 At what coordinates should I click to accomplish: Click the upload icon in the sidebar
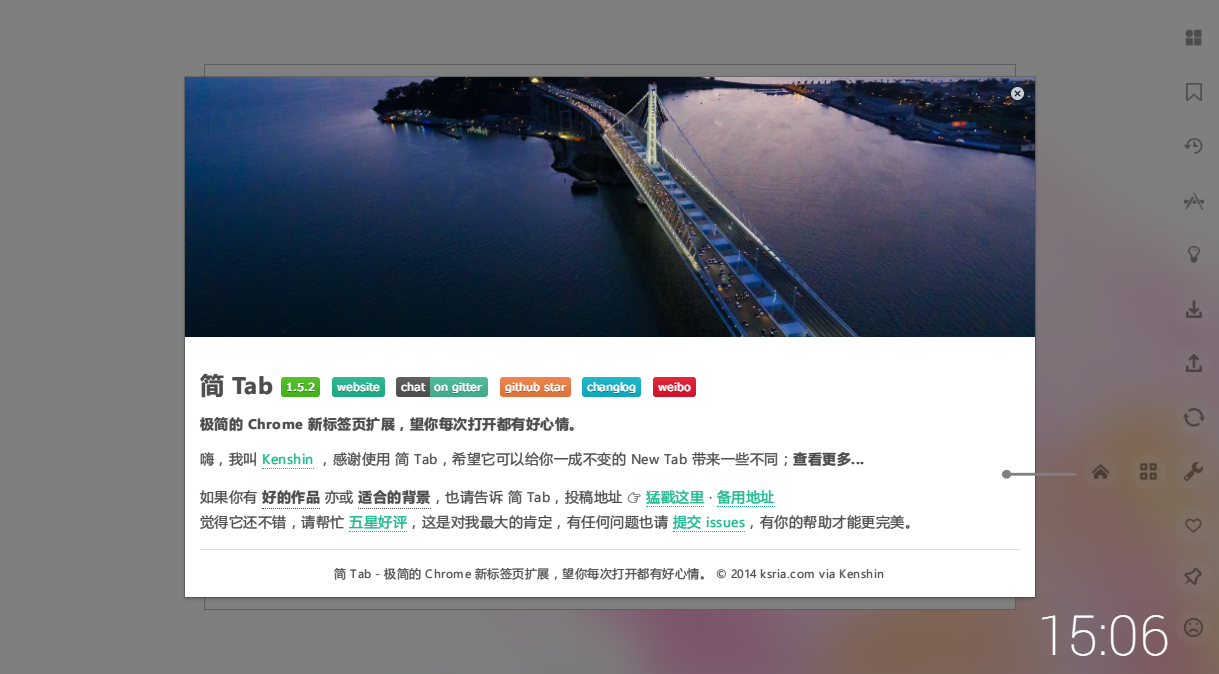pos(1193,363)
